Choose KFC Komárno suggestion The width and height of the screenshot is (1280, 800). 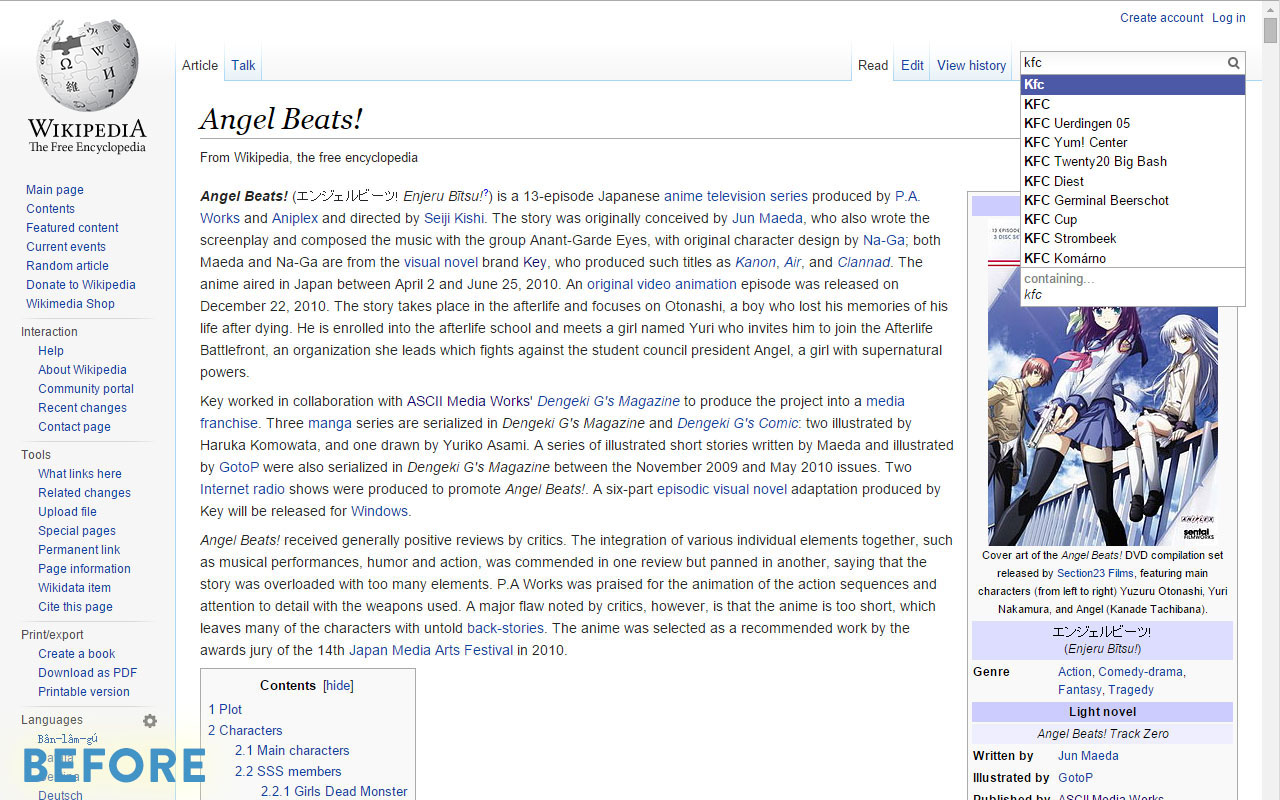click(x=1132, y=258)
